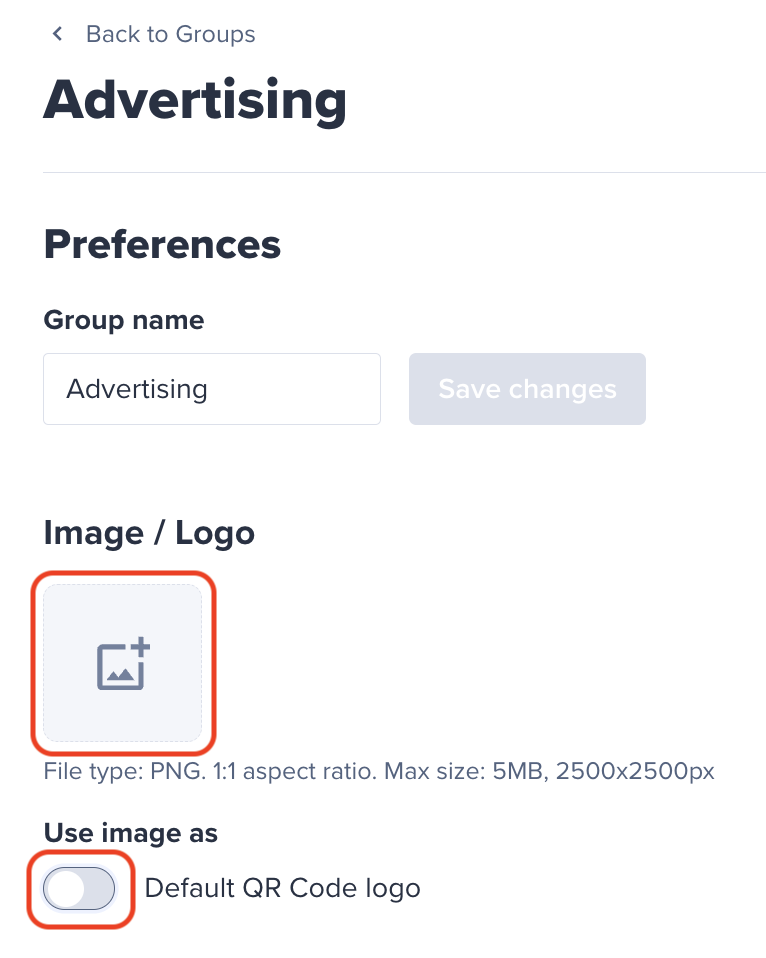Click the Preferences section heading

pyautogui.click(x=162, y=244)
